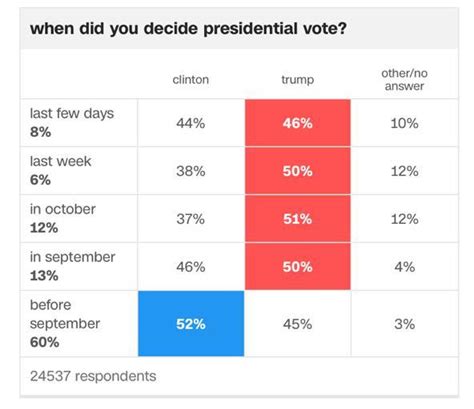
Task: Click the red Trump 51% October cell
Action: click(x=298, y=219)
